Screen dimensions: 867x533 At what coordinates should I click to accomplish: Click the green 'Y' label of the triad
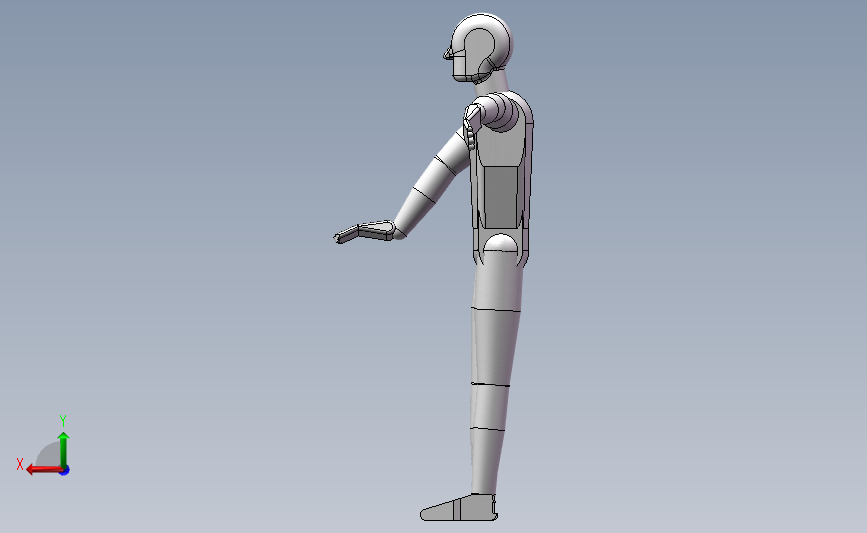pyautogui.click(x=62, y=421)
